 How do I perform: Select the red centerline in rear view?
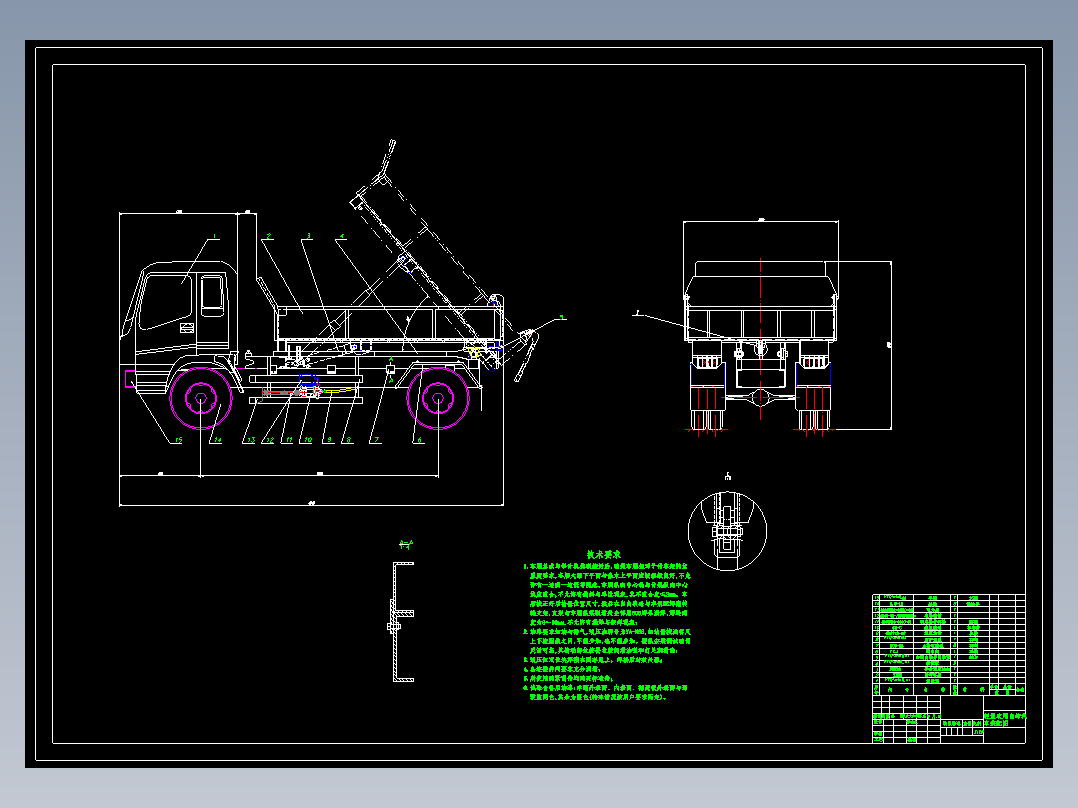760,338
